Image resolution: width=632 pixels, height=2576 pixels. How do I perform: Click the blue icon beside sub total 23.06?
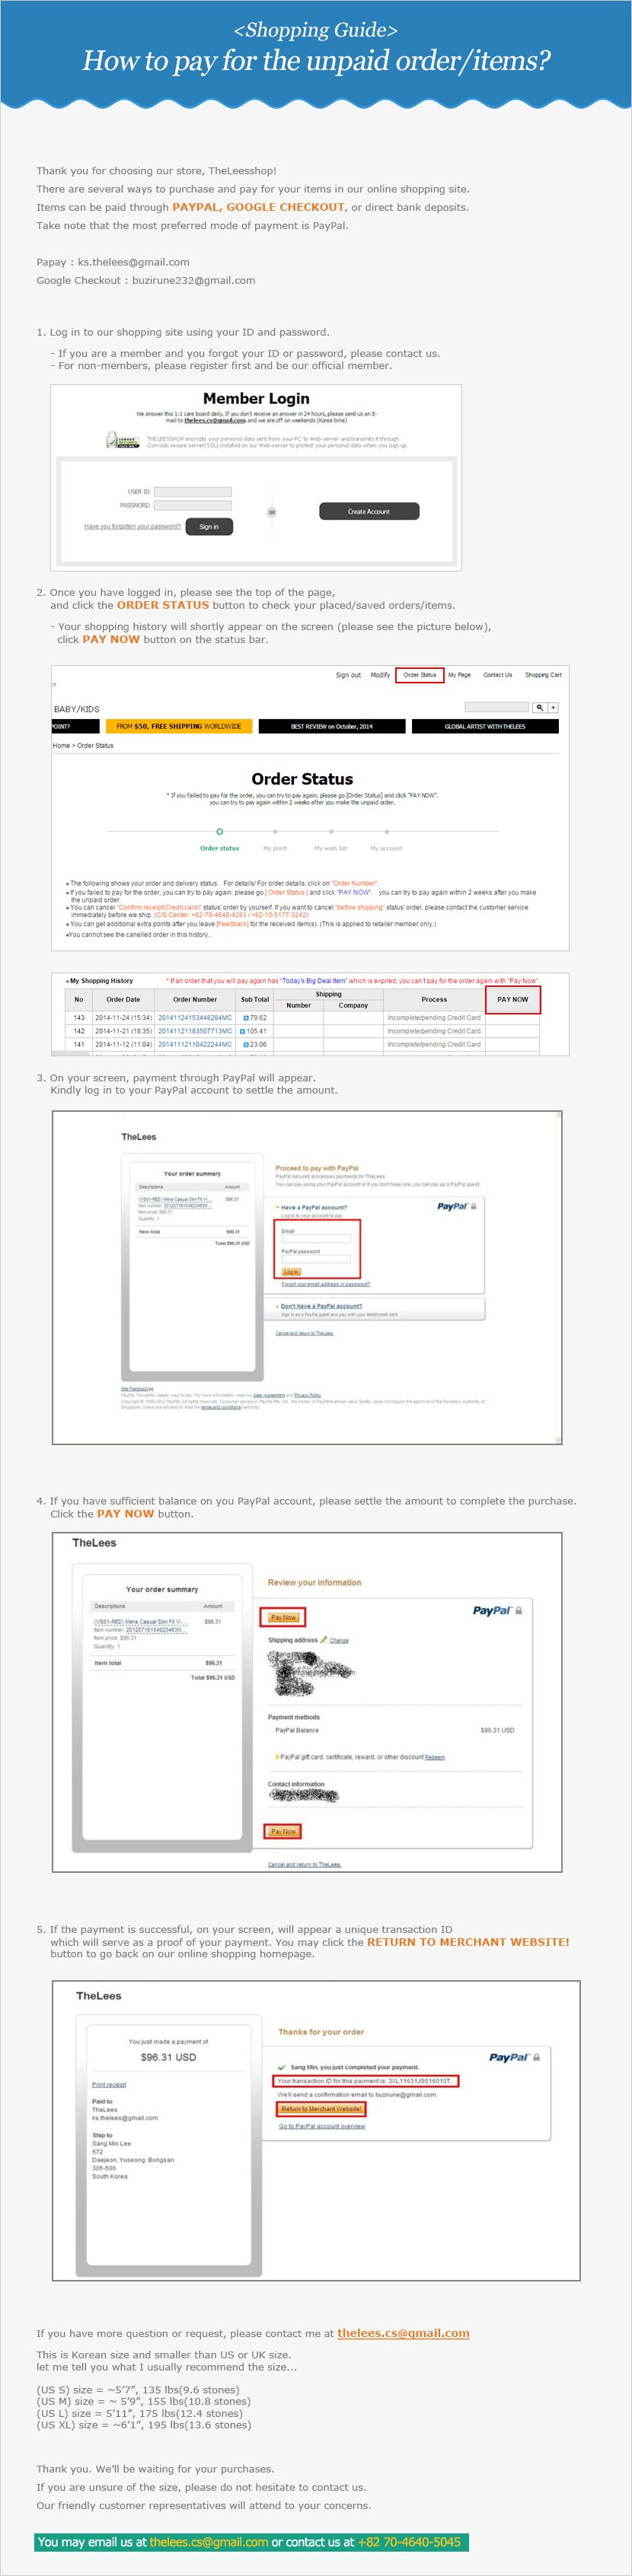[246, 1044]
